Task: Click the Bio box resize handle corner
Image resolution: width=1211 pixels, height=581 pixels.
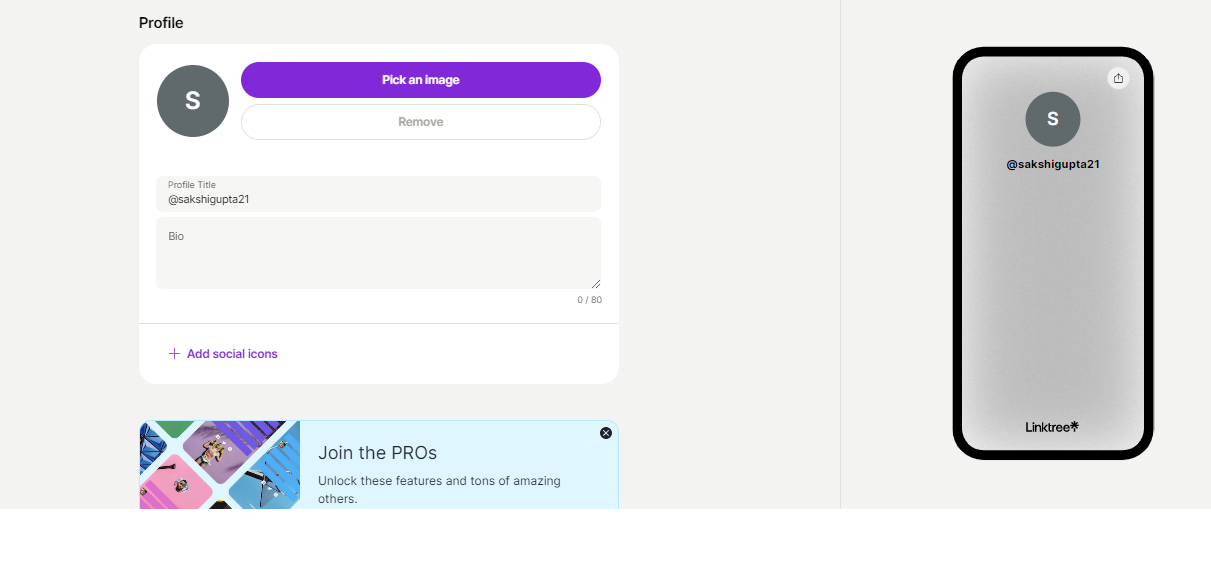Action: (x=596, y=284)
